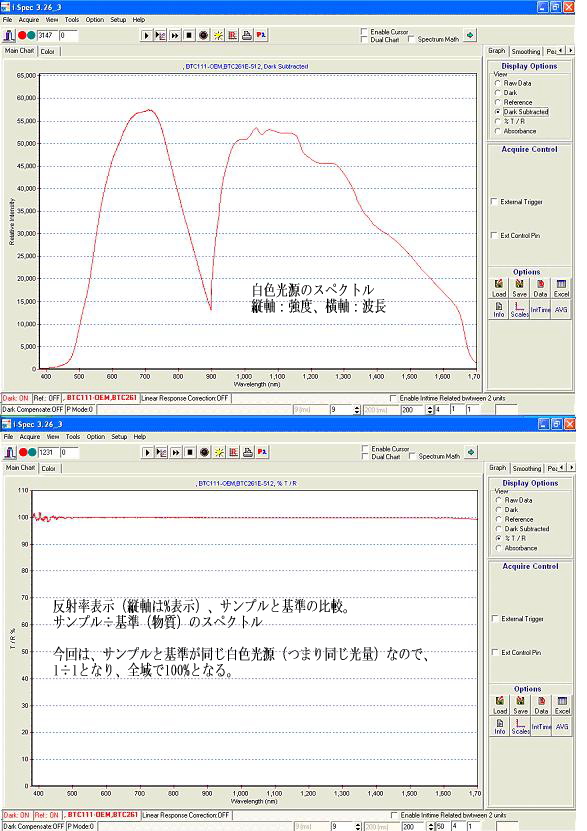The width and height of the screenshot is (587, 831).
Task: Click the play acquire icon in upper toolbar
Action: 146,36
